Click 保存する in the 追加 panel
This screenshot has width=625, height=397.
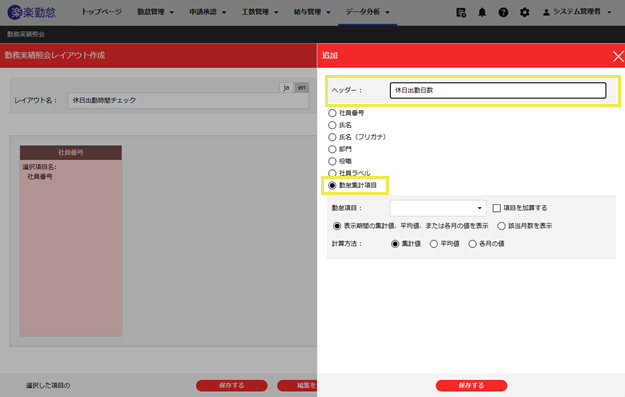point(471,385)
